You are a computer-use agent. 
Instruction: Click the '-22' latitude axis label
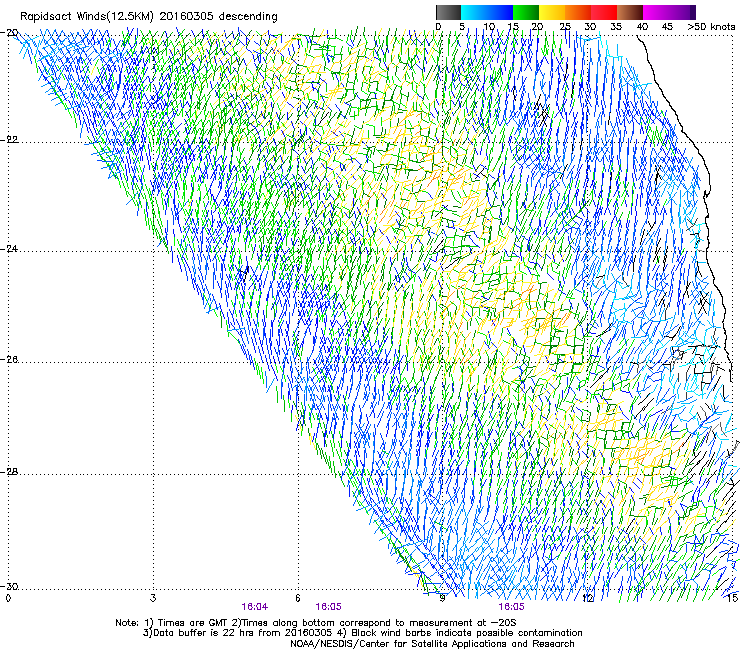click(x=10, y=140)
